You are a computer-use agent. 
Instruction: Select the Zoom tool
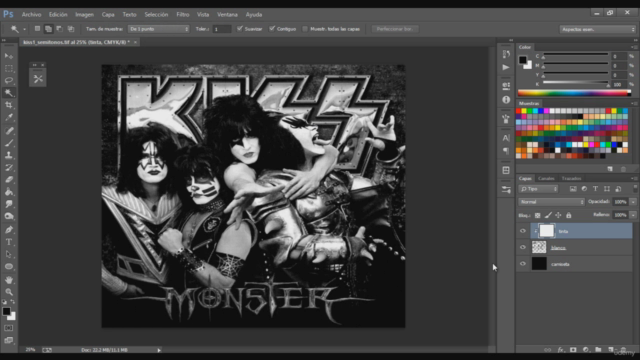(9, 292)
